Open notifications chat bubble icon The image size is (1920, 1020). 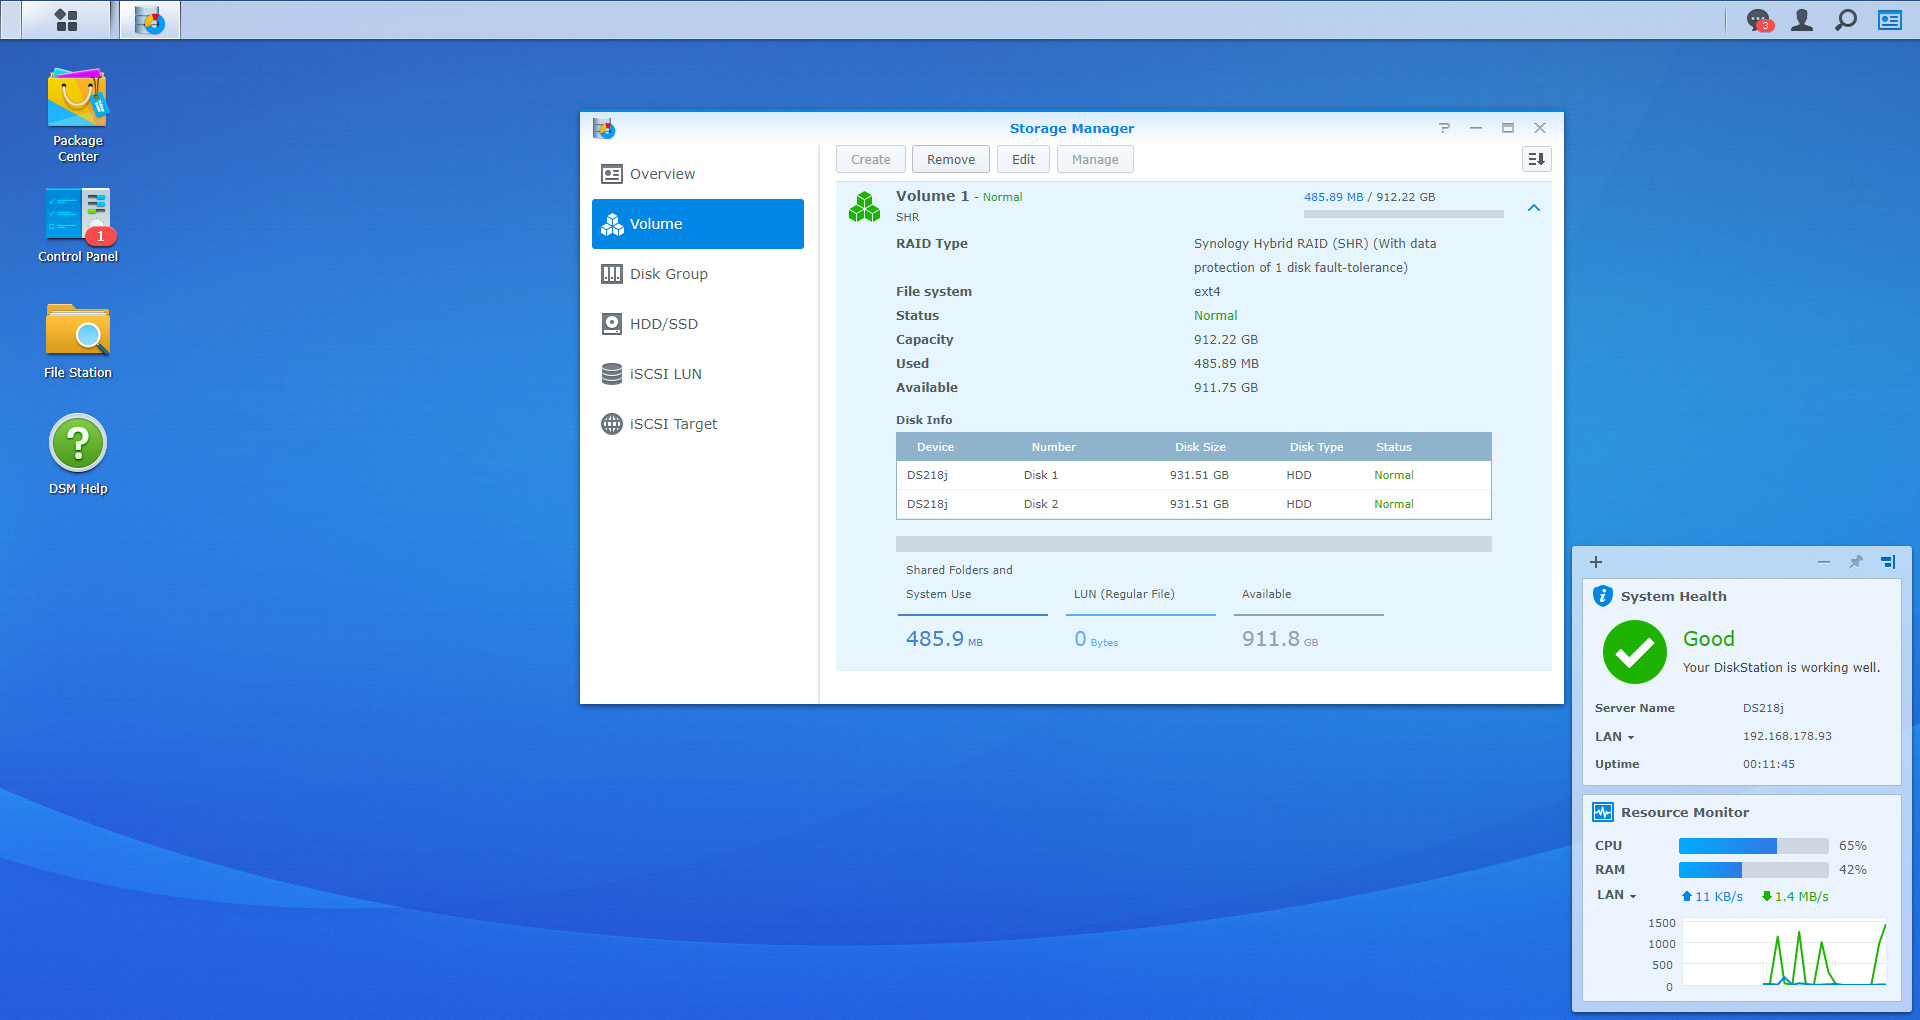pyautogui.click(x=1758, y=20)
